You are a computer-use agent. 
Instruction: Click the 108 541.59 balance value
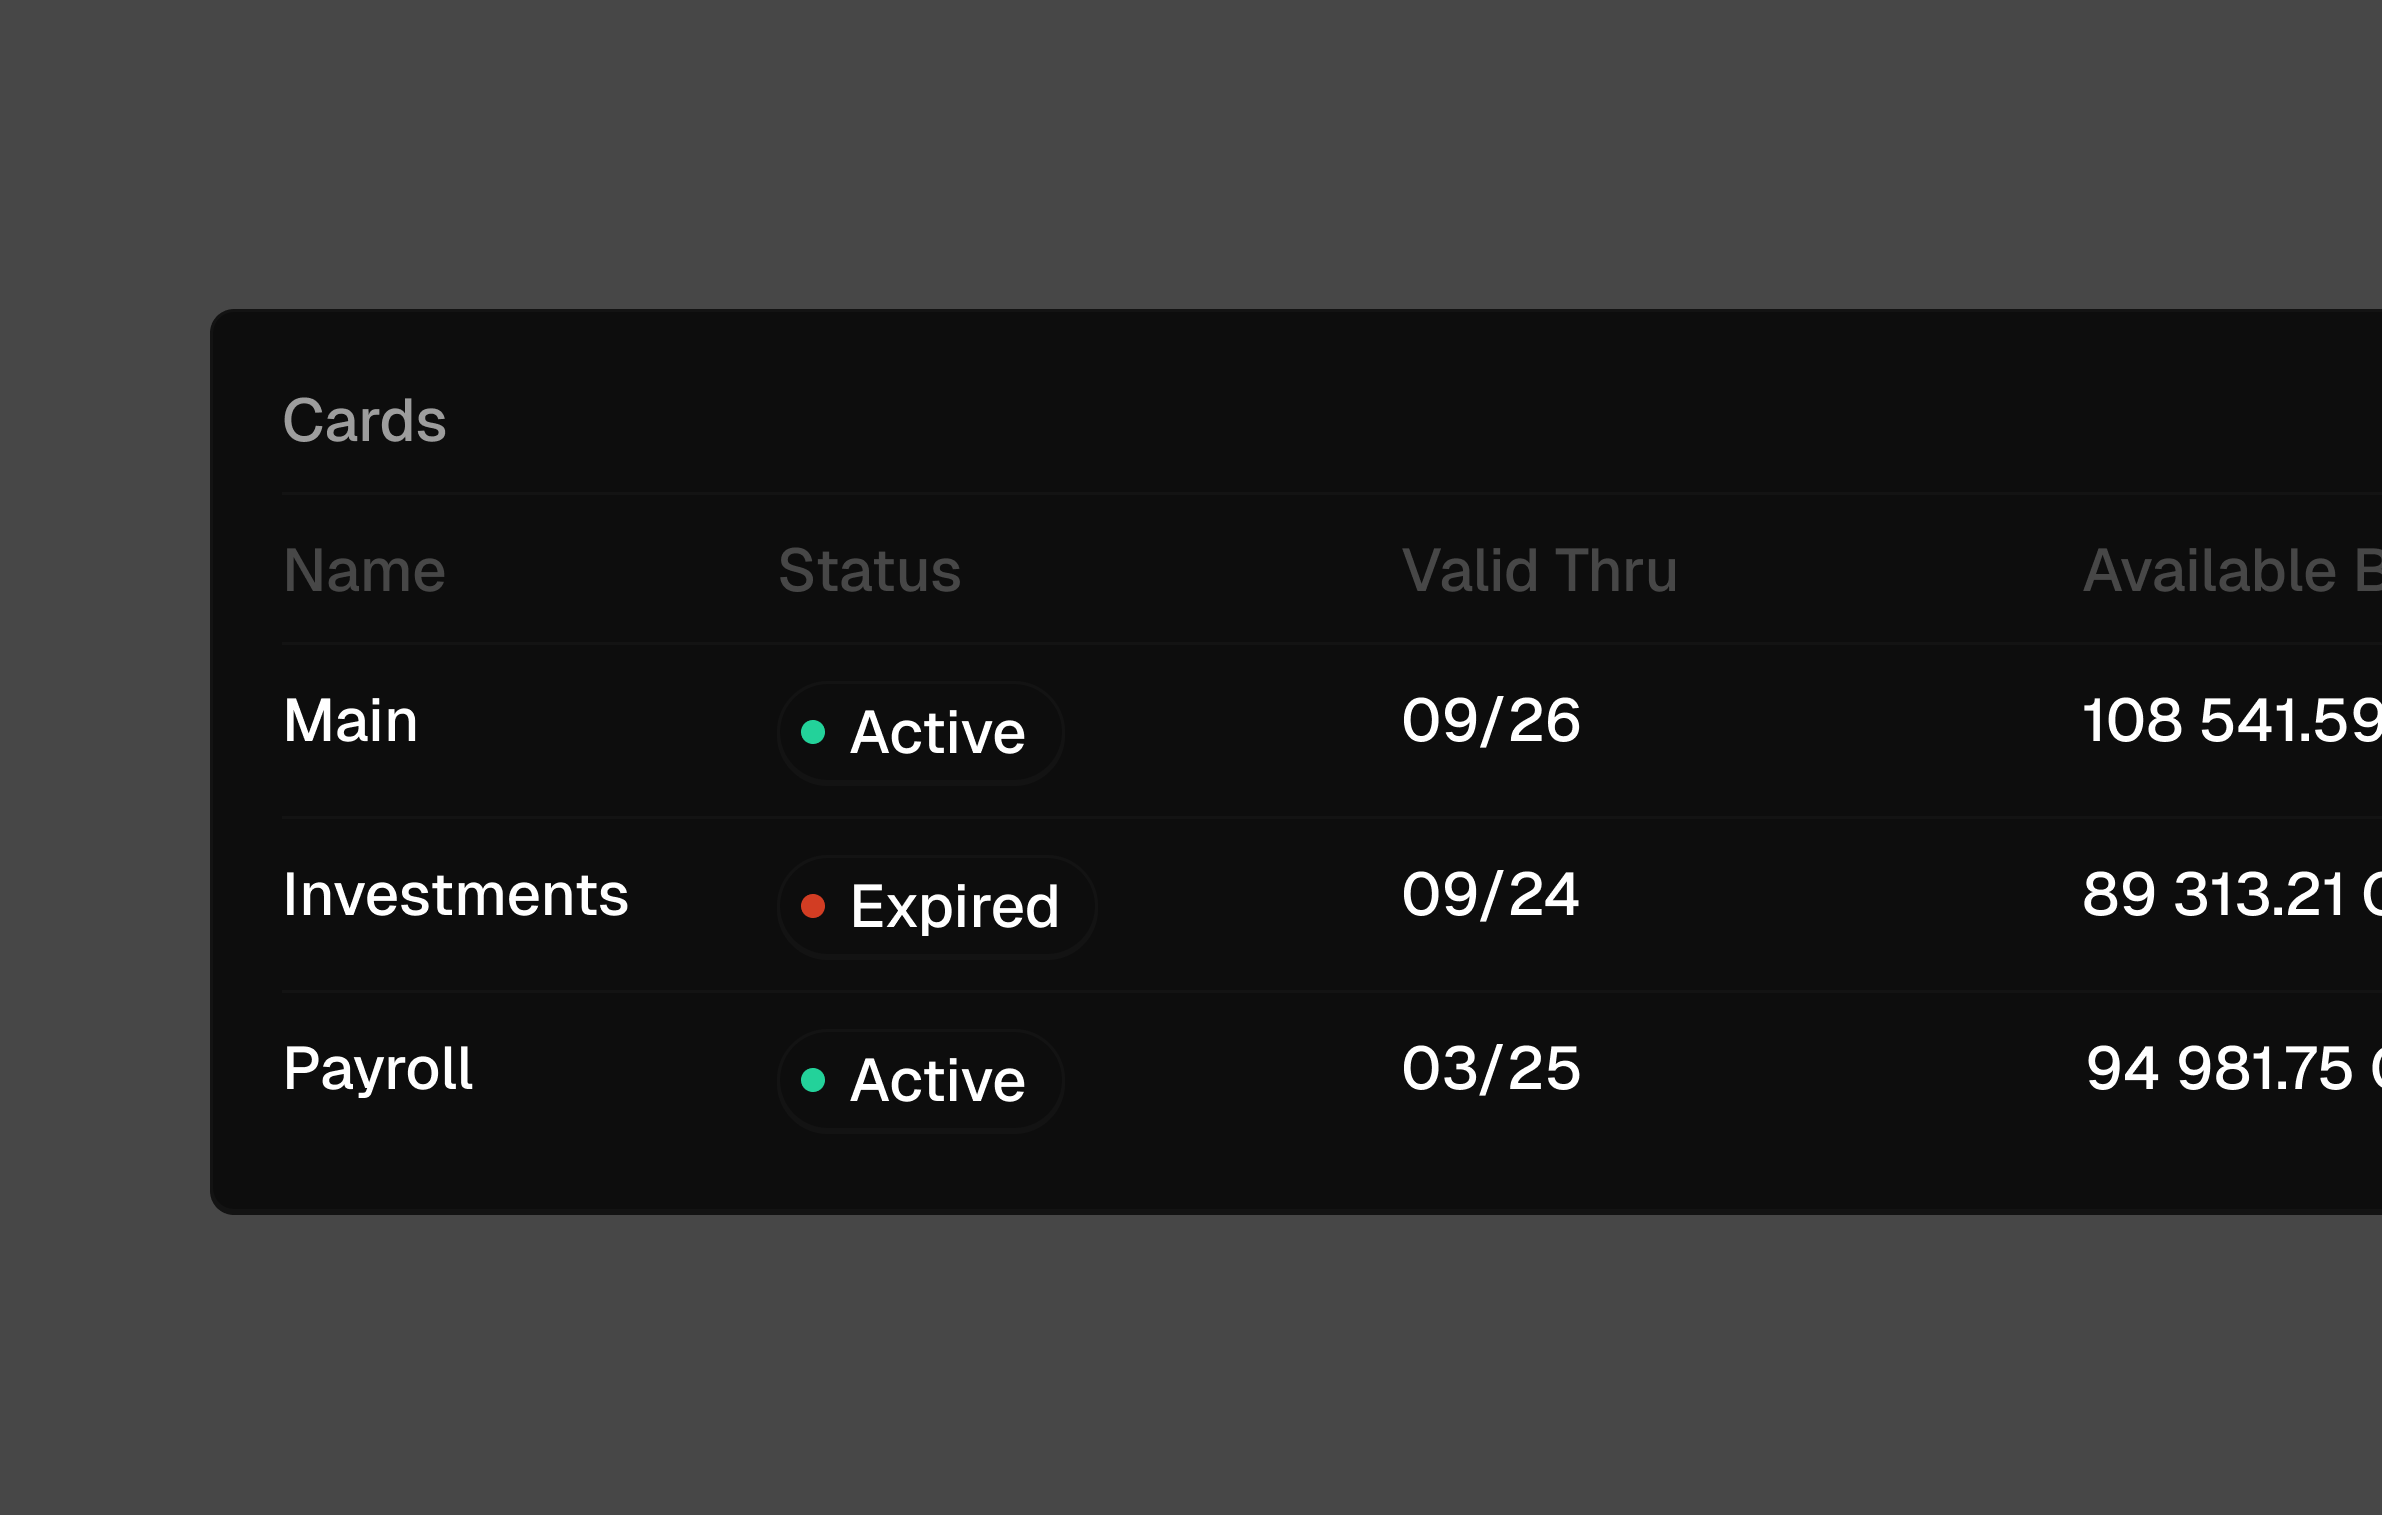coord(2232,721)
